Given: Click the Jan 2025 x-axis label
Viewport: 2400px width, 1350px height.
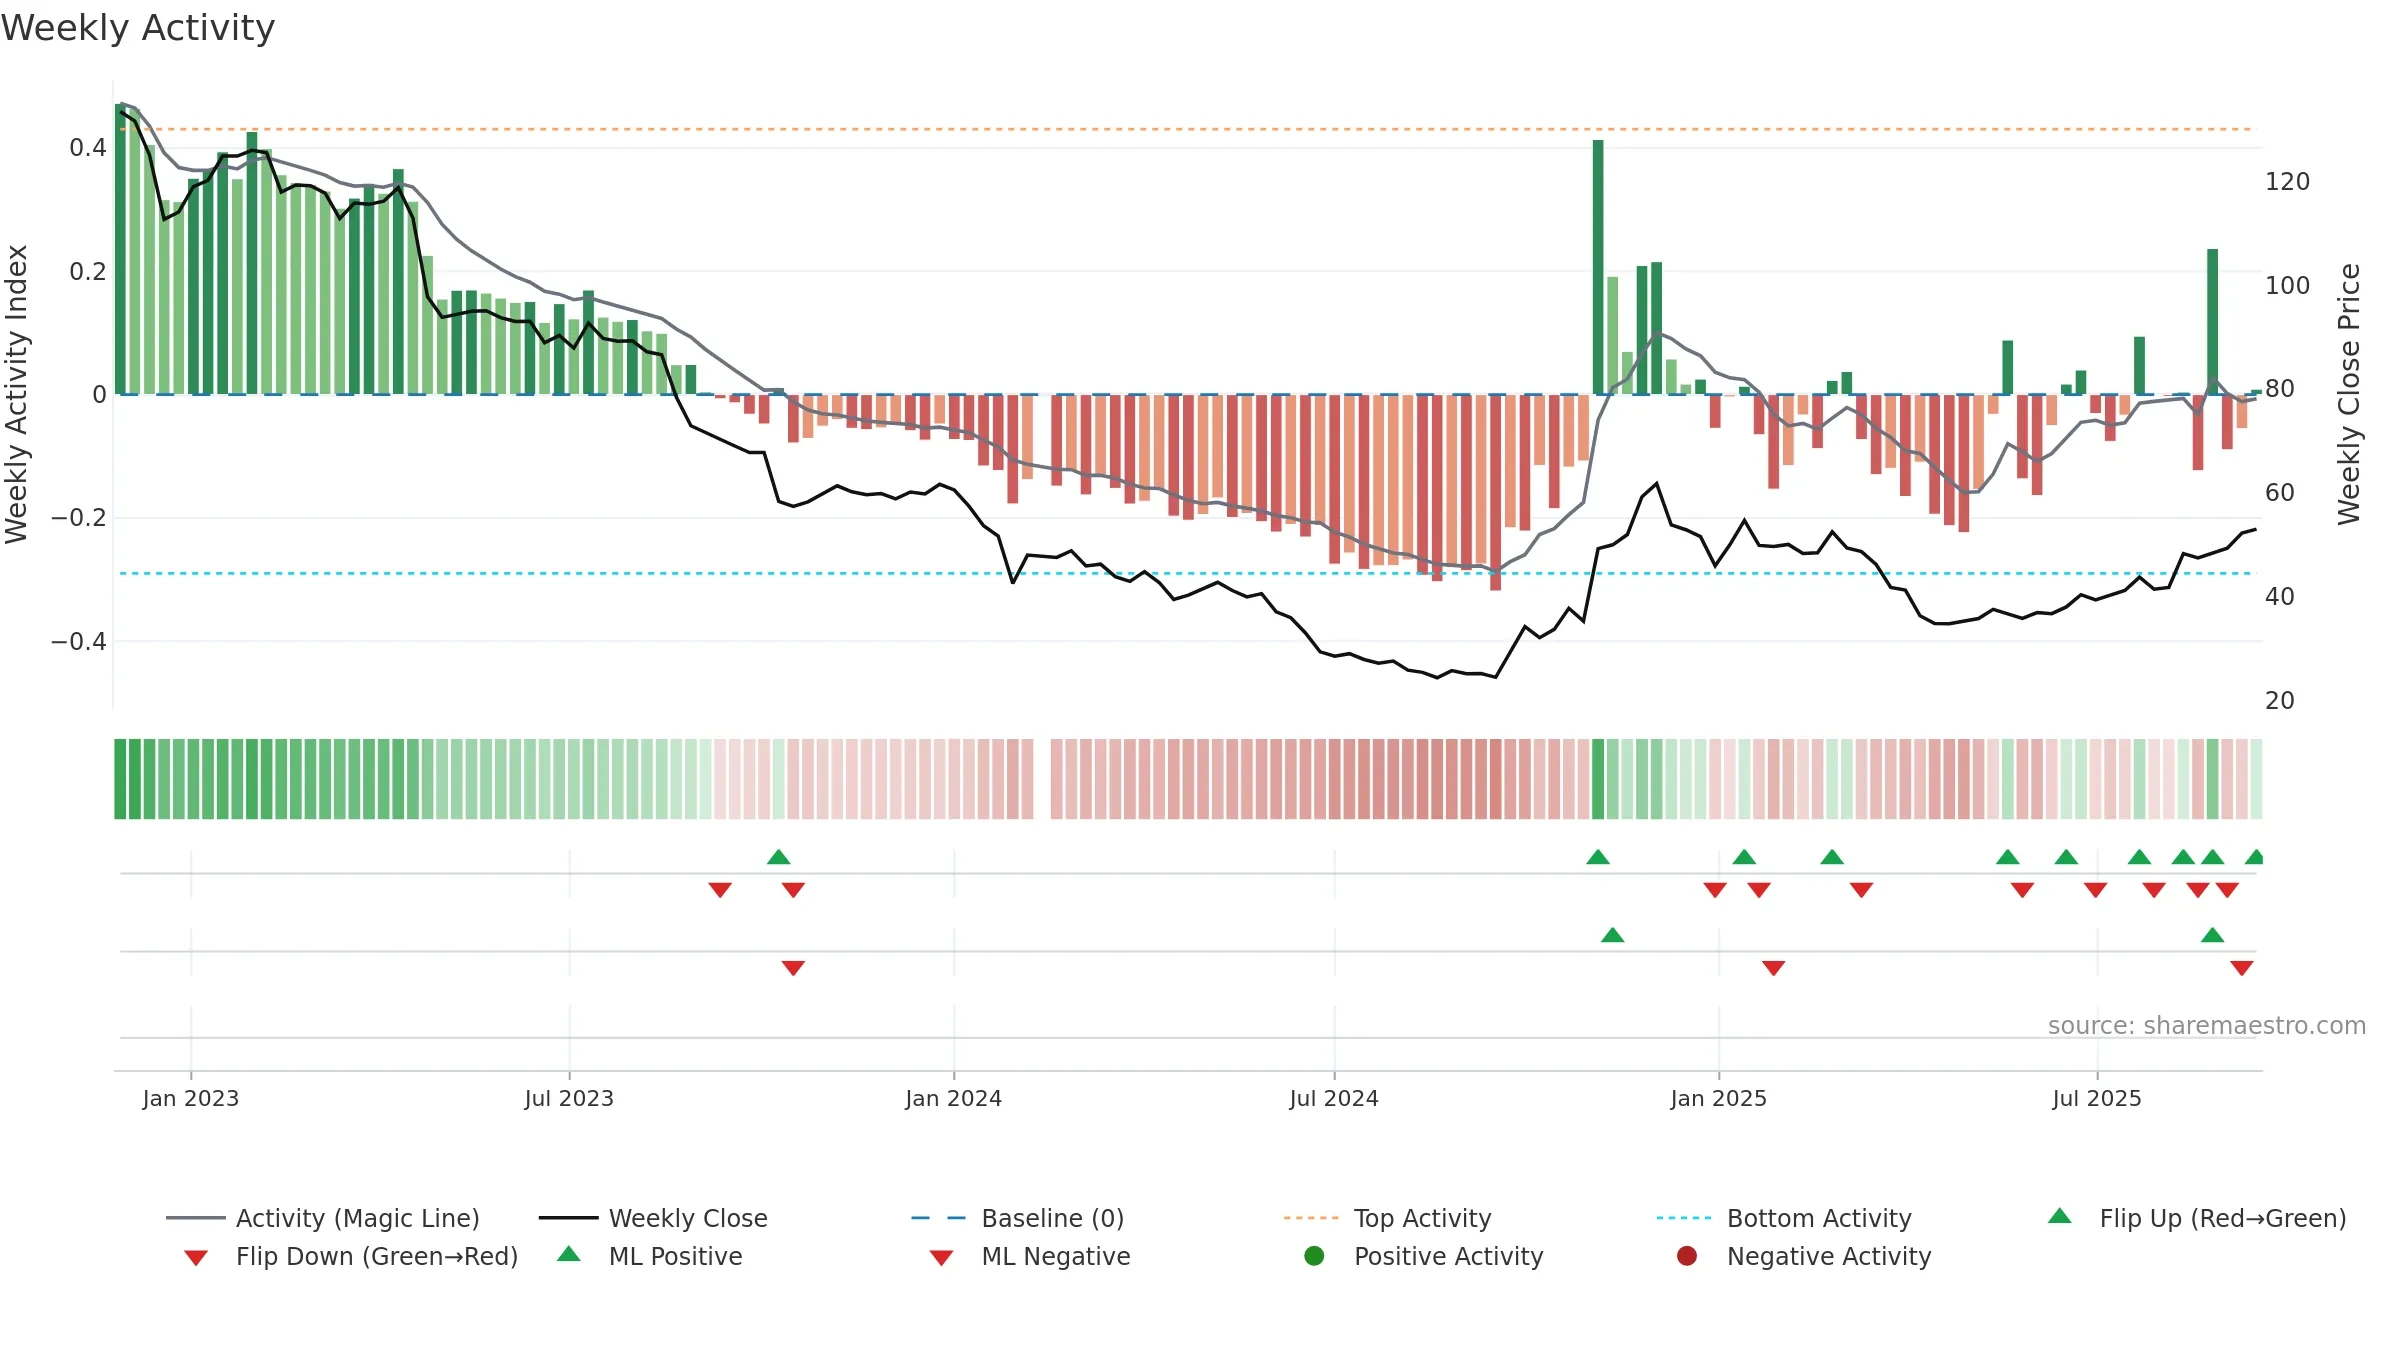Looking at the screenshot, I should (1719, 1098).
